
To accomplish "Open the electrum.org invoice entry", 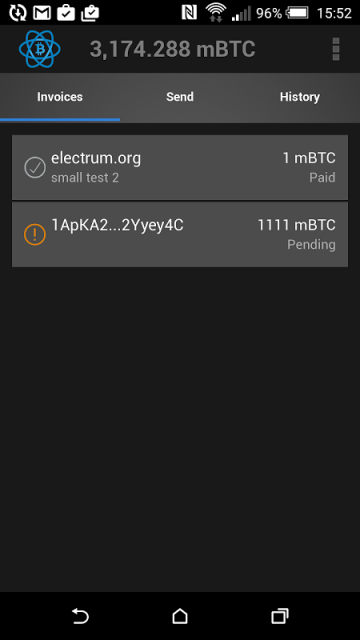I will tap(180, 167).
